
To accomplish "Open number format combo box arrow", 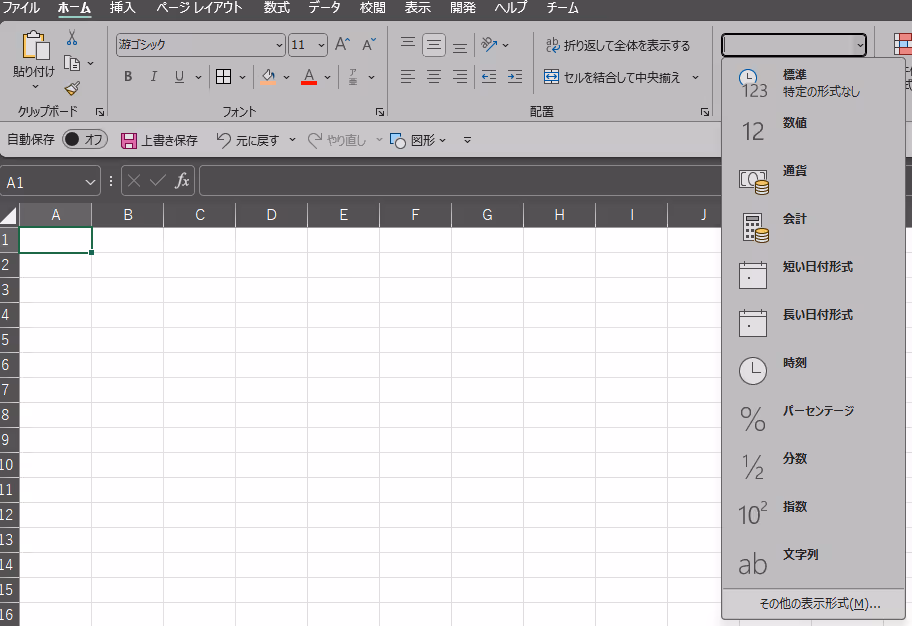I will pos(860,45).
